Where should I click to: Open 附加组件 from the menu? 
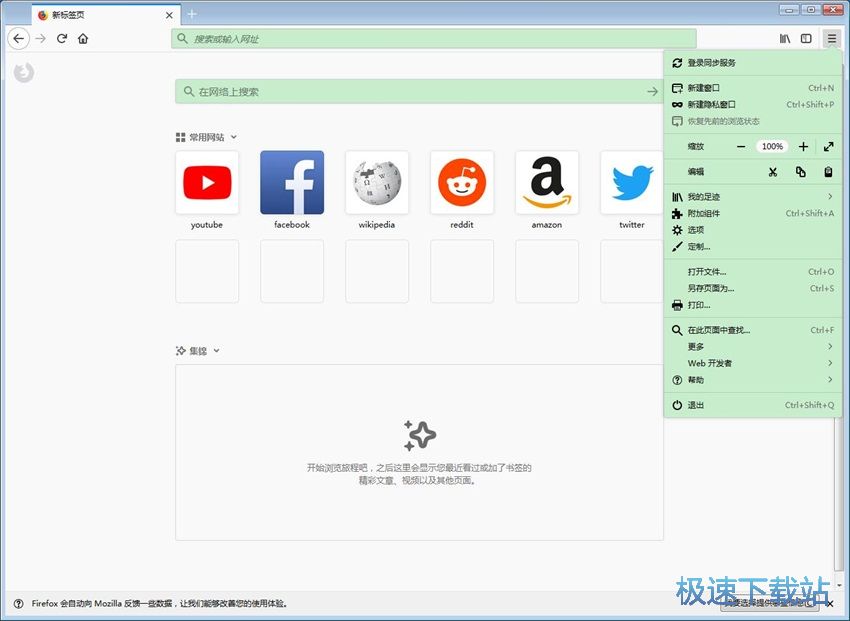[753, 214]
